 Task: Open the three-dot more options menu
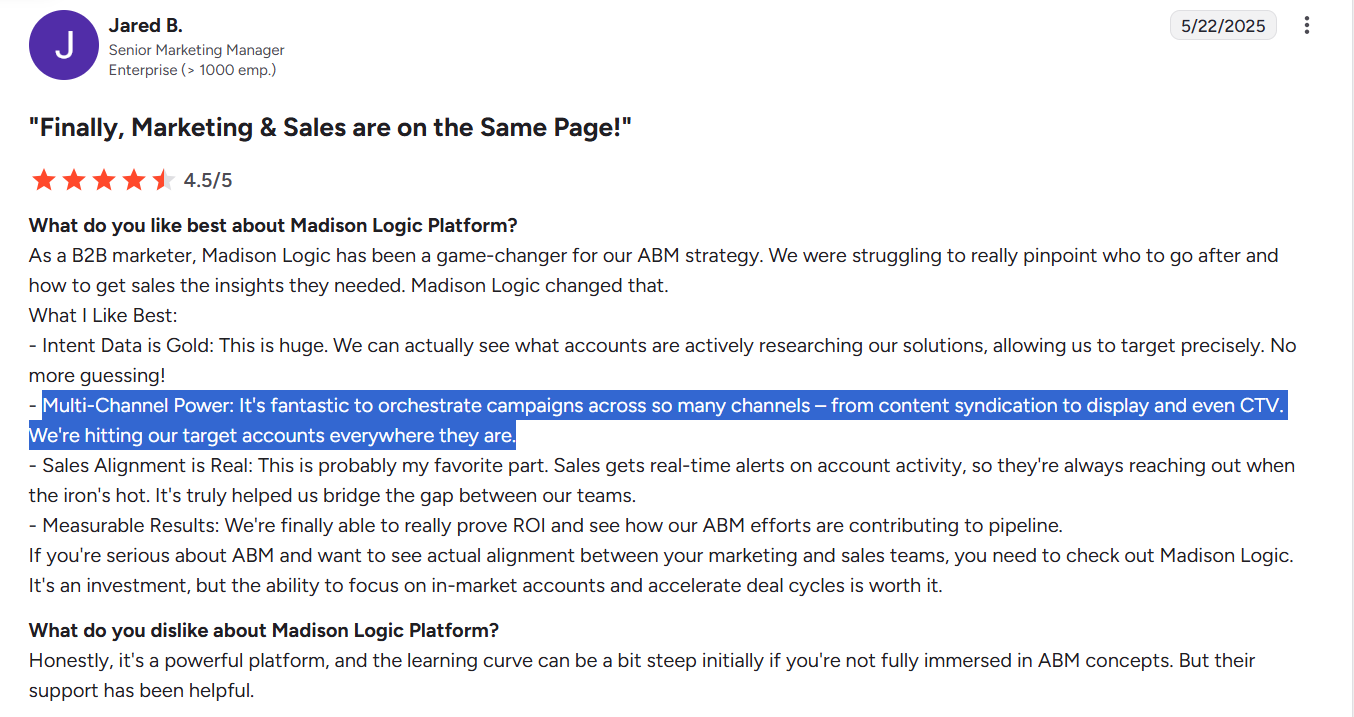1306,26
